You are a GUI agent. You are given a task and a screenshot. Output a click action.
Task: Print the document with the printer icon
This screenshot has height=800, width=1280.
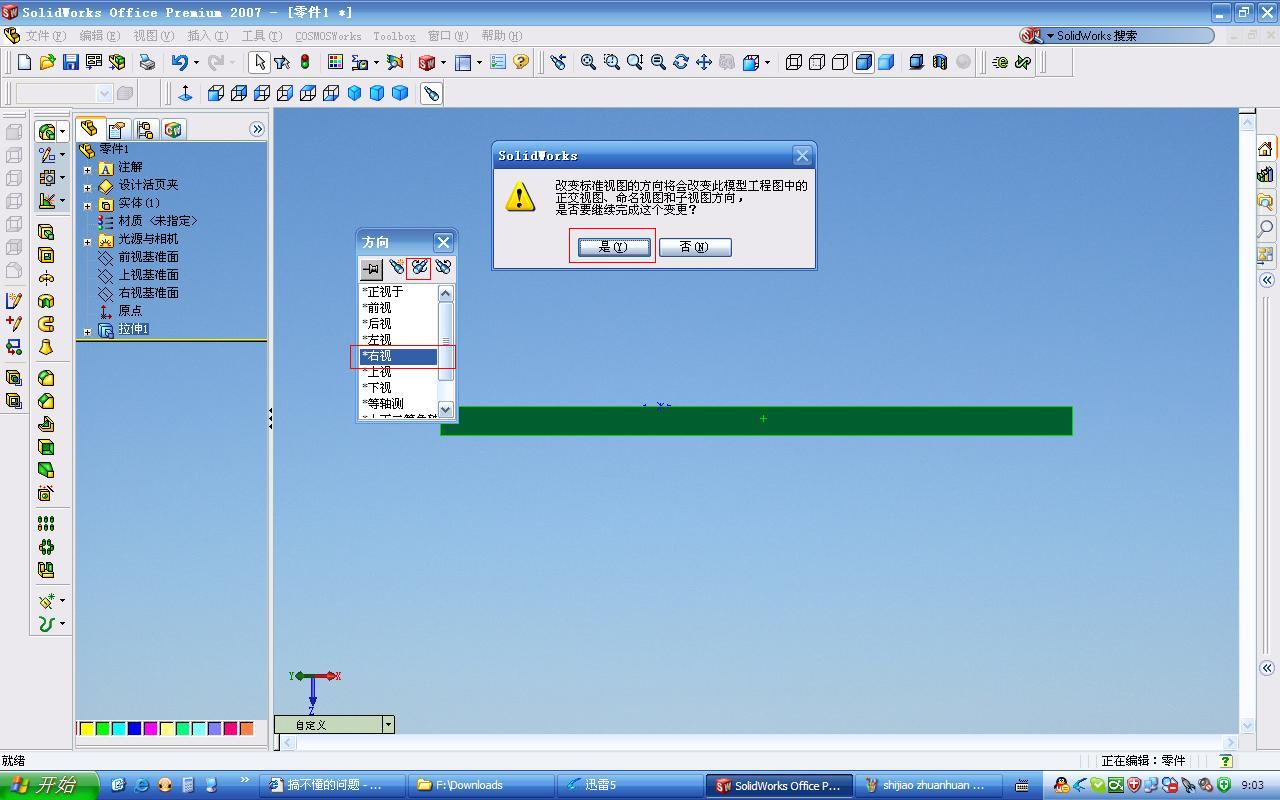click(x=147, y=62)
